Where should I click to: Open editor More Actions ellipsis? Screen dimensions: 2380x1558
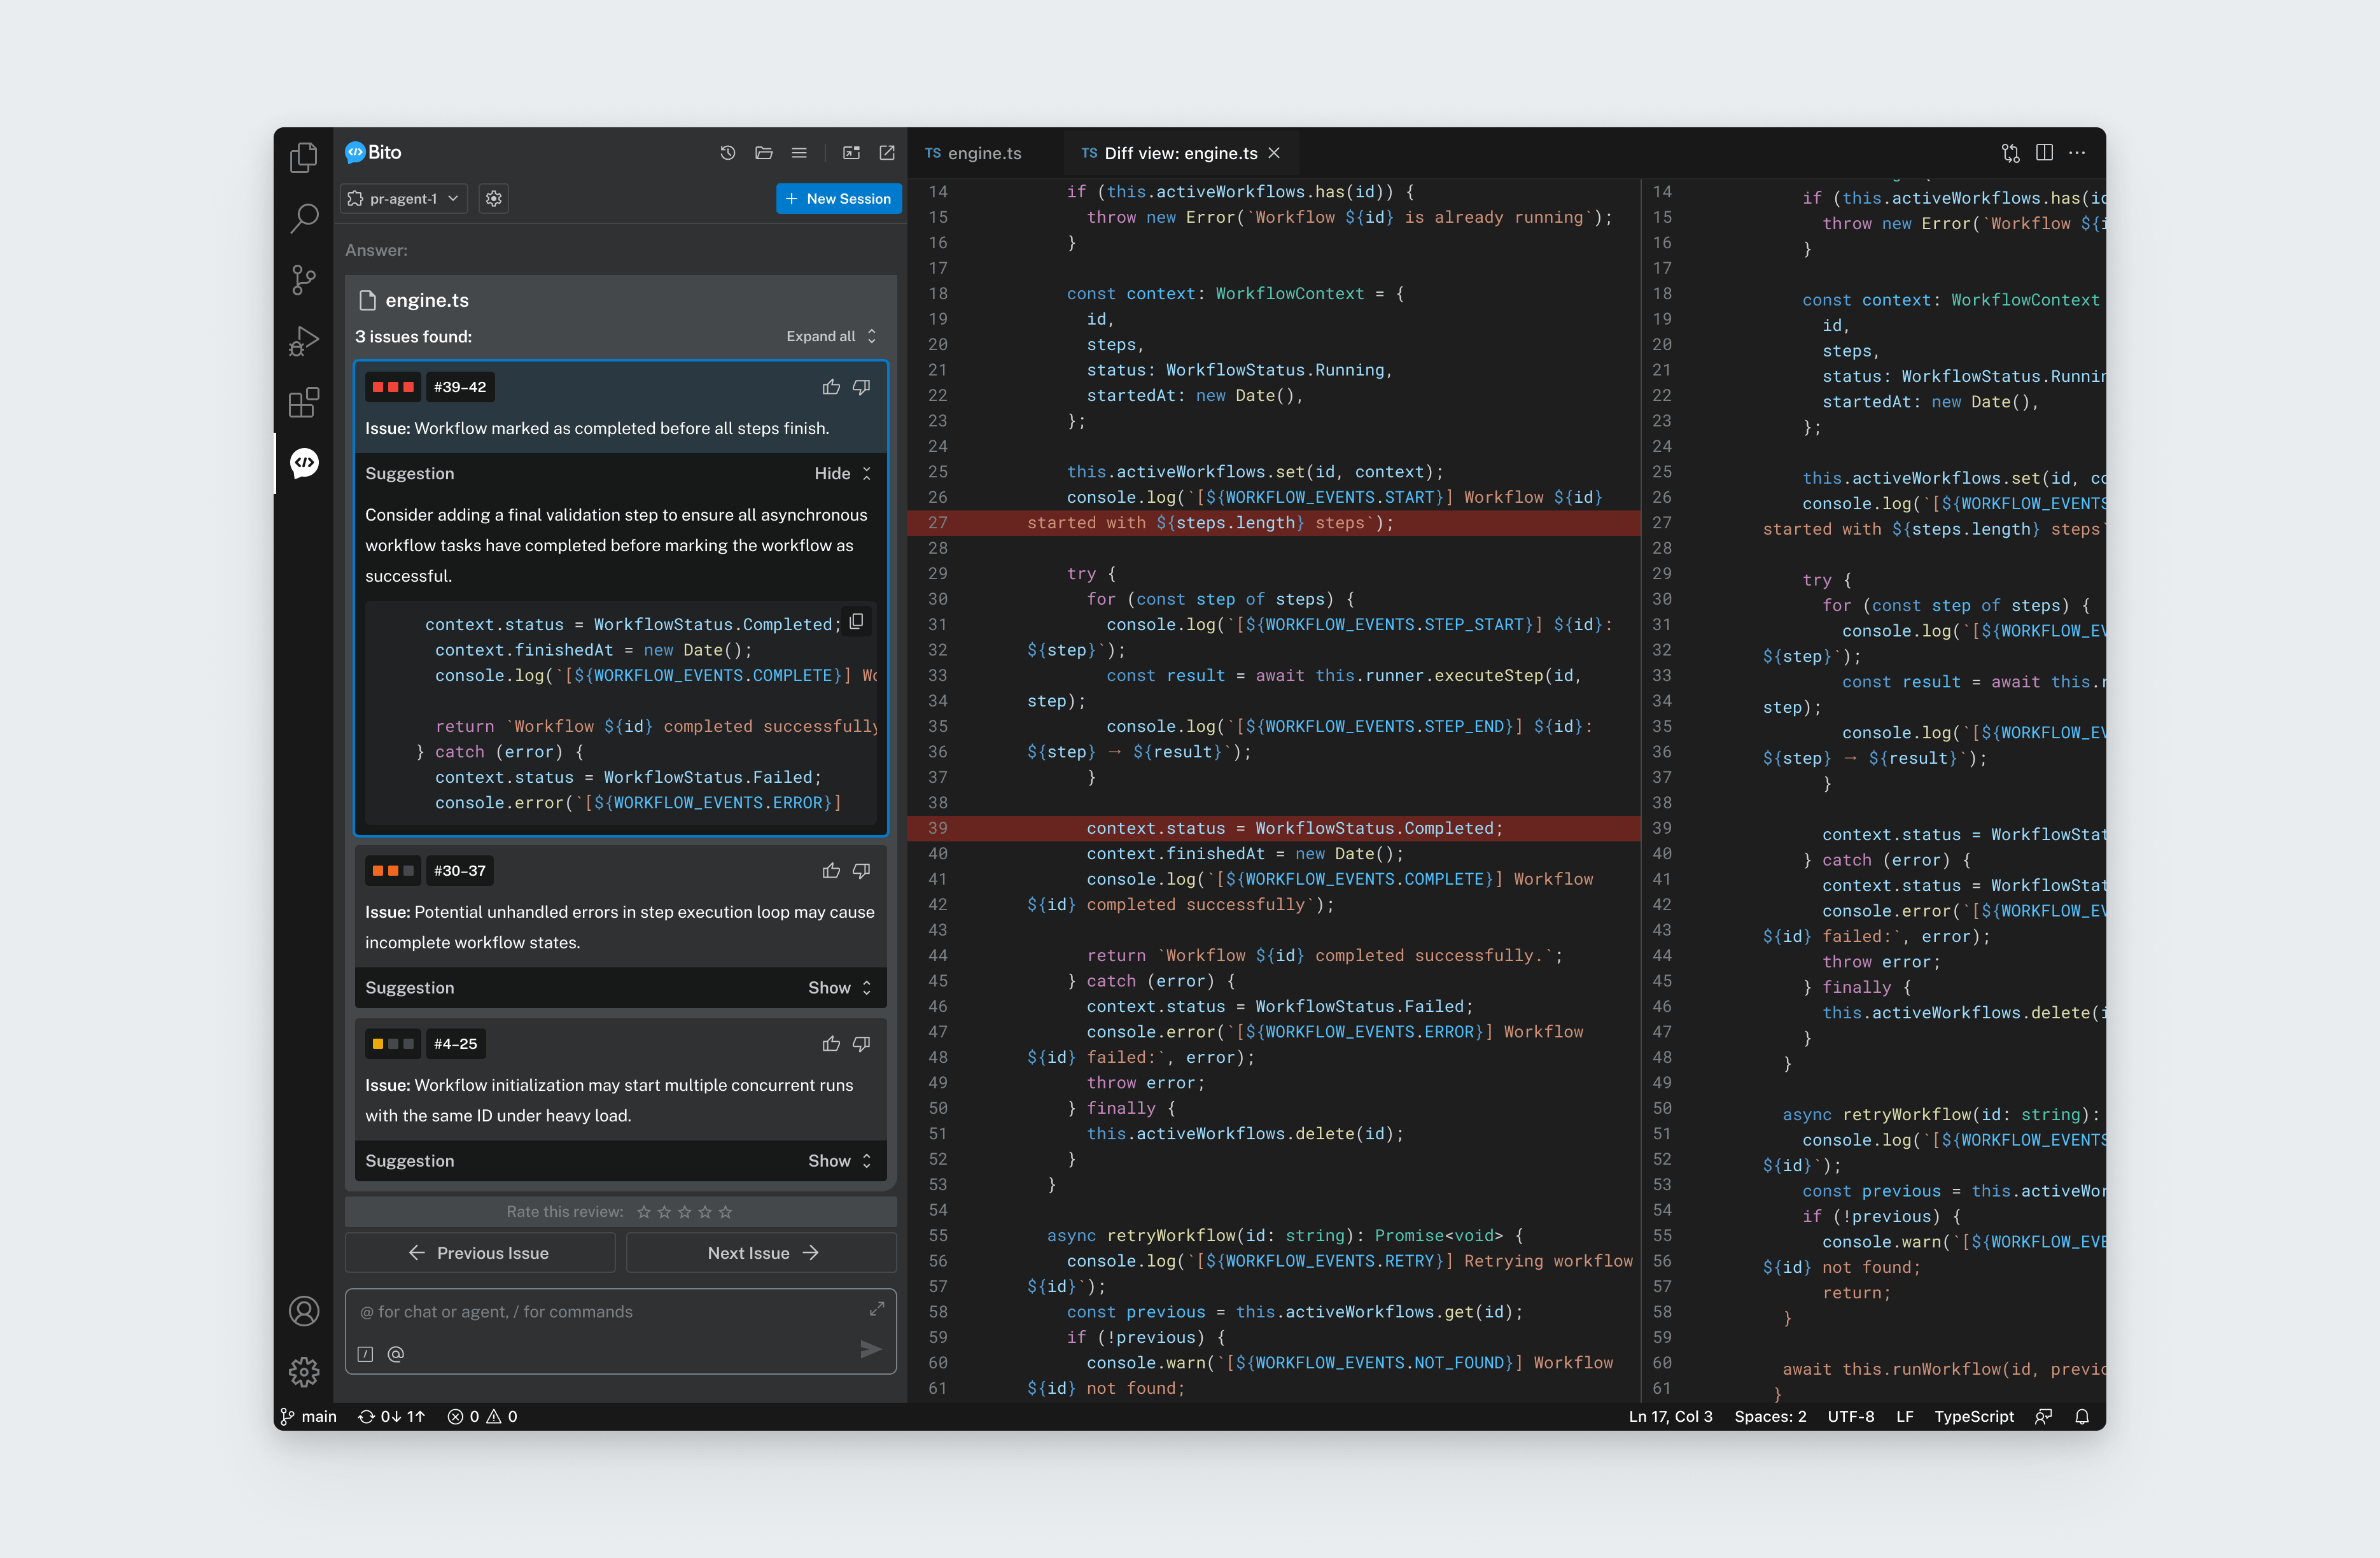click(2077, 153)
